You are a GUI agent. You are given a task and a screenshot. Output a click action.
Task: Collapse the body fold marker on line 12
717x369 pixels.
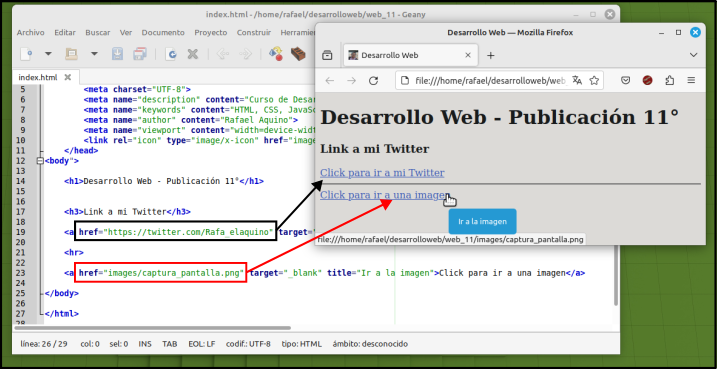(x=39, y=161)
